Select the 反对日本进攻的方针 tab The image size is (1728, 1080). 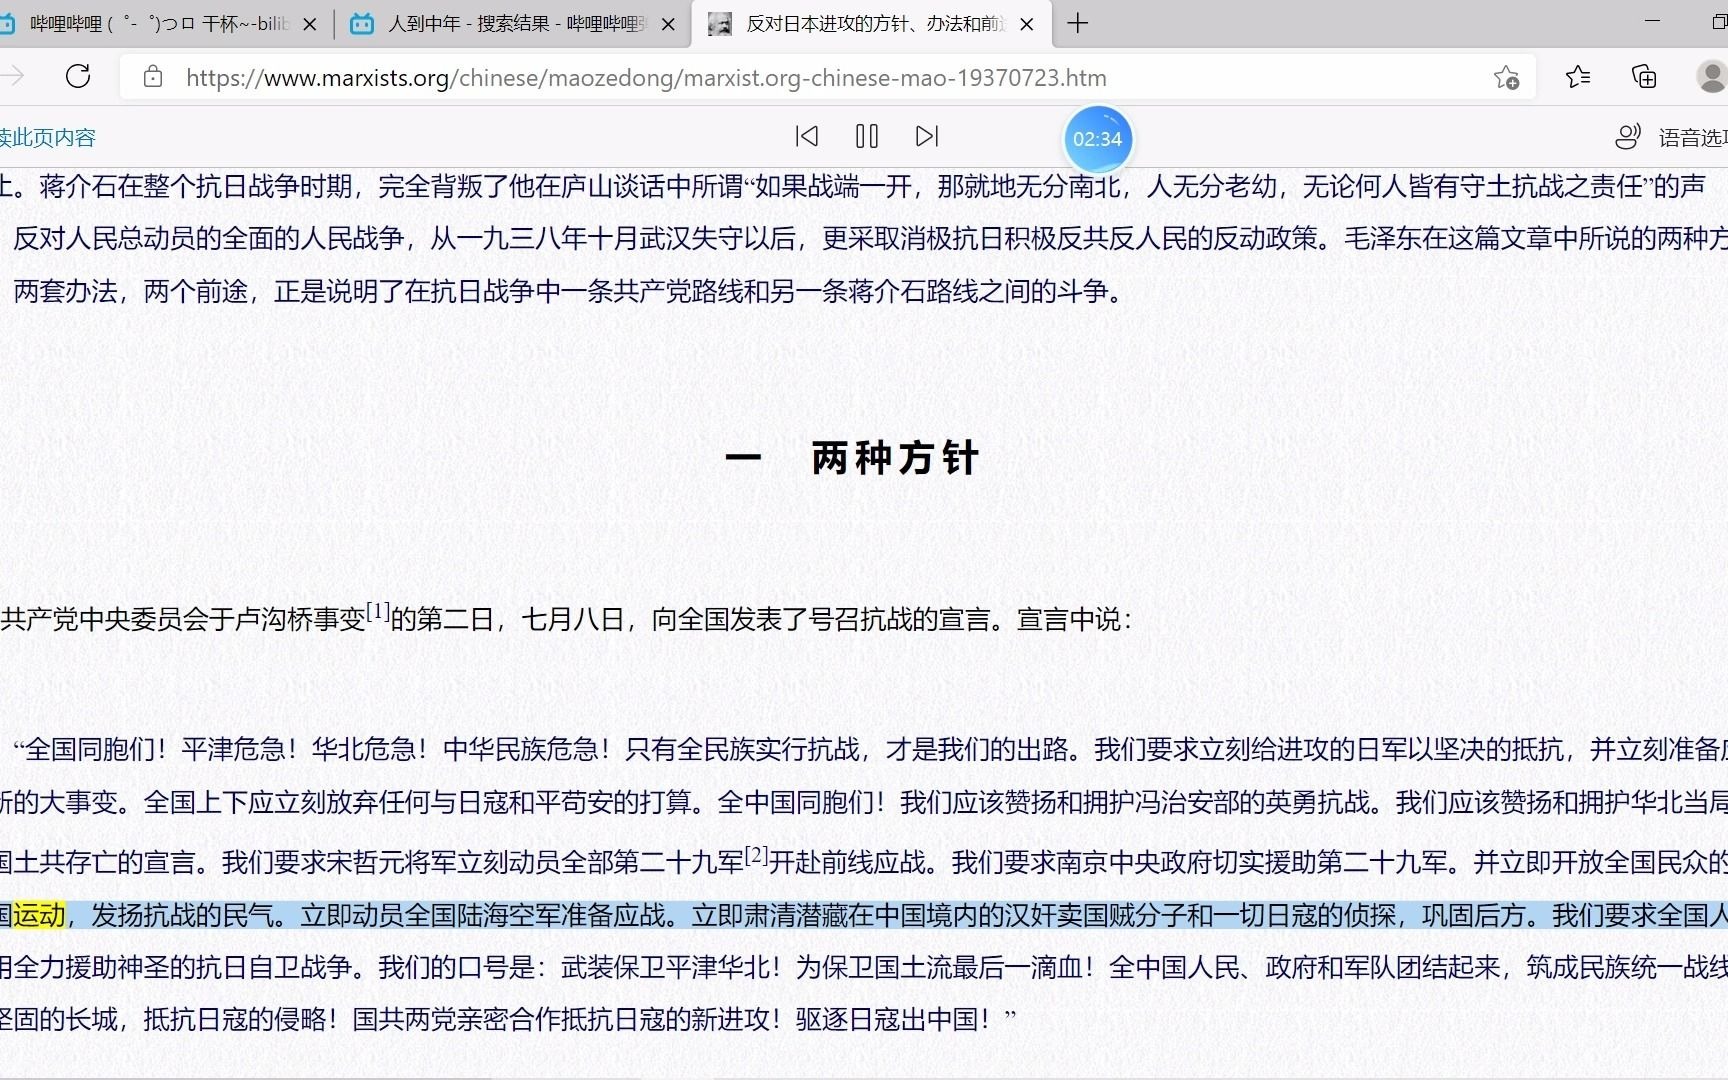tap(872, 24)
